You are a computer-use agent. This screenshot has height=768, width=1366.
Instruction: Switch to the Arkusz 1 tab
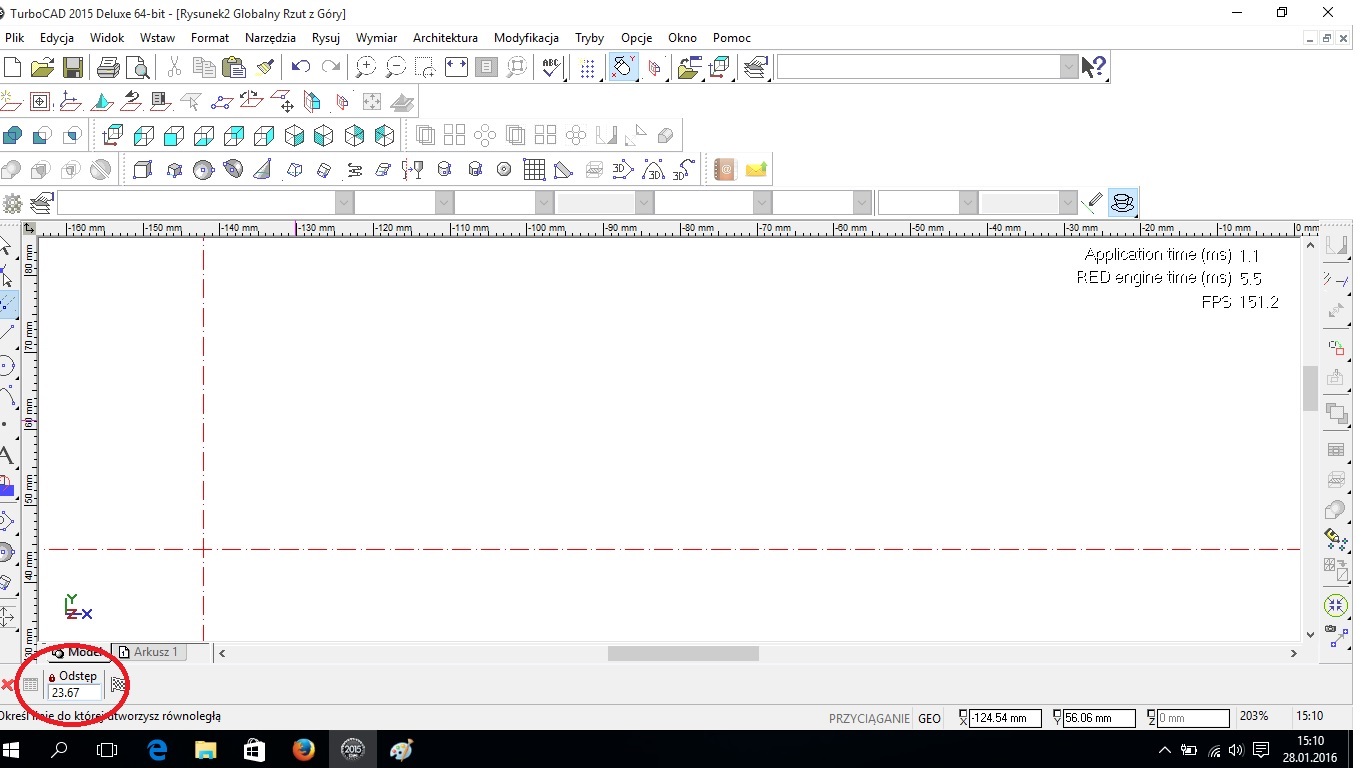pyautogui.click(x=148, y=652)
